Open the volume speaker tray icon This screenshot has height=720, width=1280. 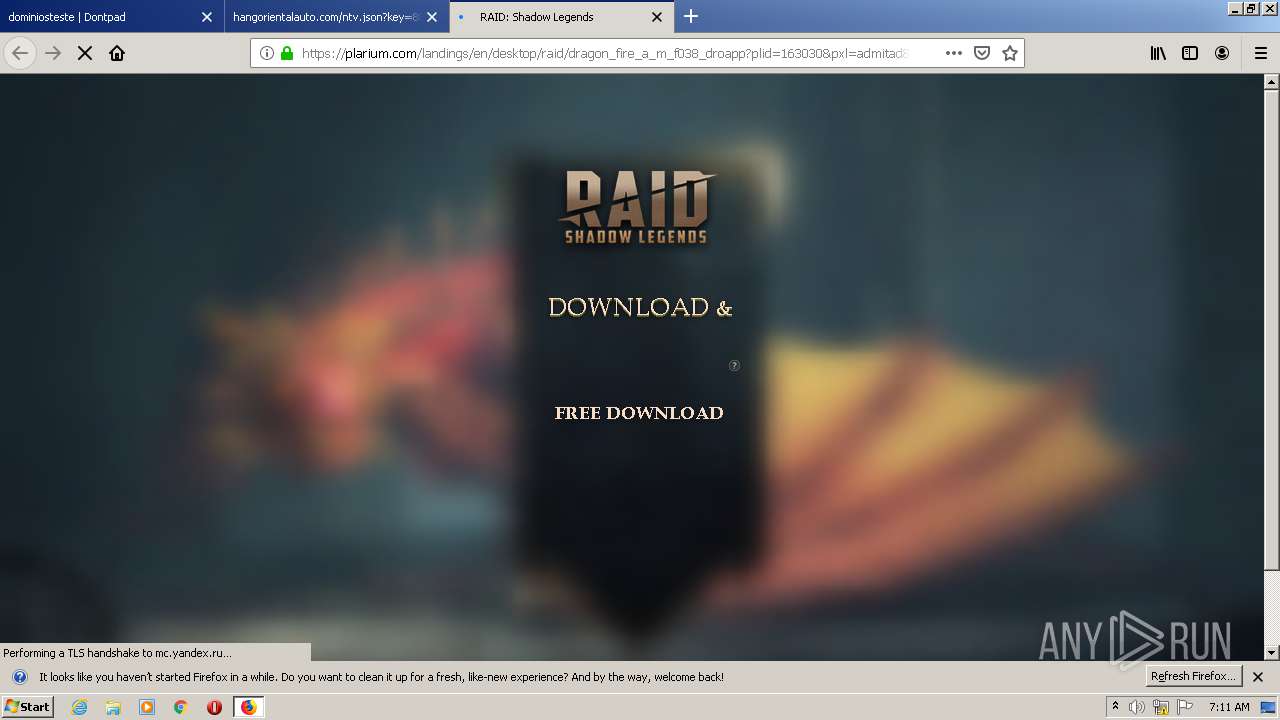click(1137, 707)
